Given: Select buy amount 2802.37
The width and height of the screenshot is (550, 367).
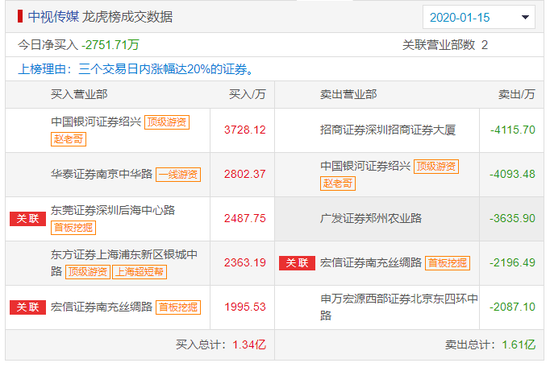Looking at the screenshot, I should tap(245, 174).
